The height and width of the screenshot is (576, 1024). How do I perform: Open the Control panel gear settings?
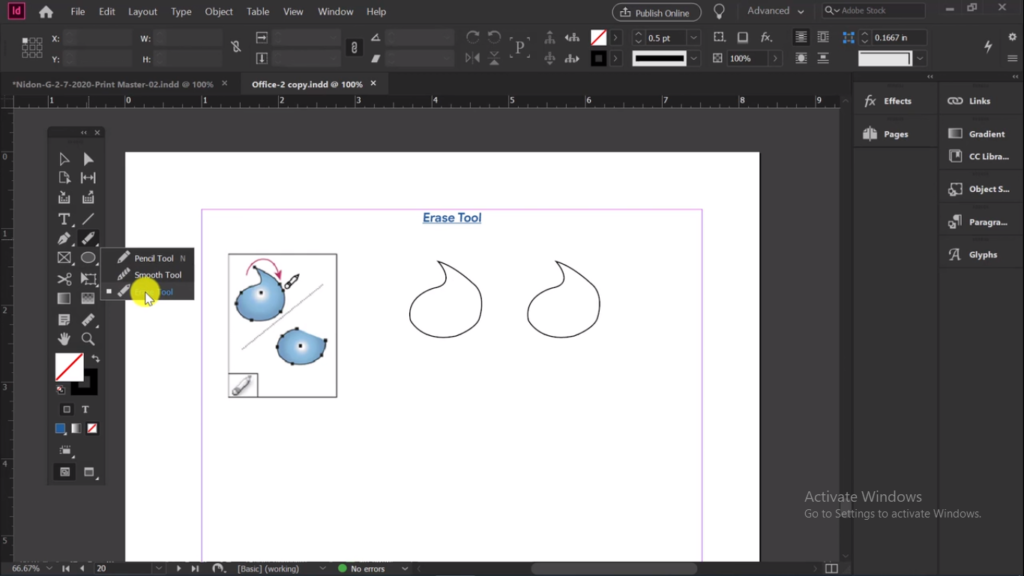click(1012, 37)
